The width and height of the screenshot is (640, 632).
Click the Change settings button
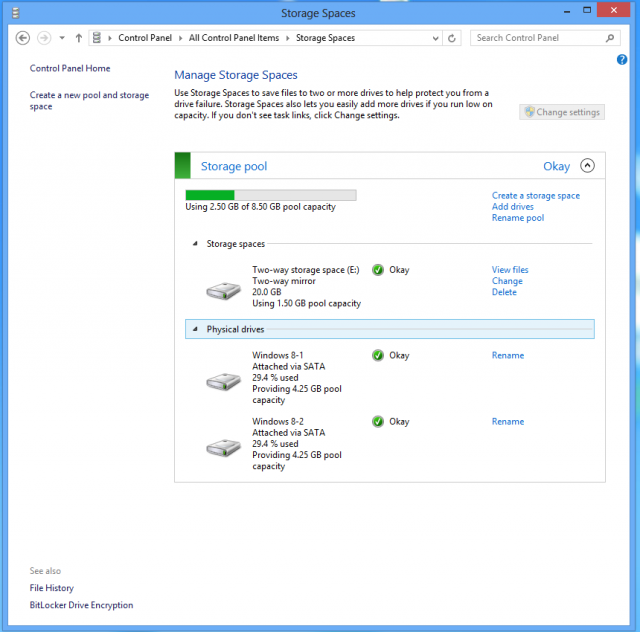tap(562, 112)
